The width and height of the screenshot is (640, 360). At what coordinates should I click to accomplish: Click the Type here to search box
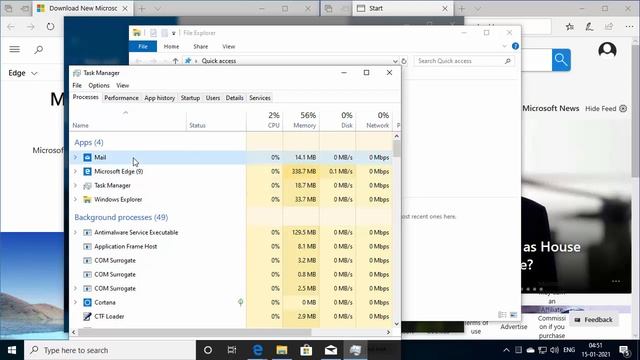pyautogui.click(x=110, y=350)
